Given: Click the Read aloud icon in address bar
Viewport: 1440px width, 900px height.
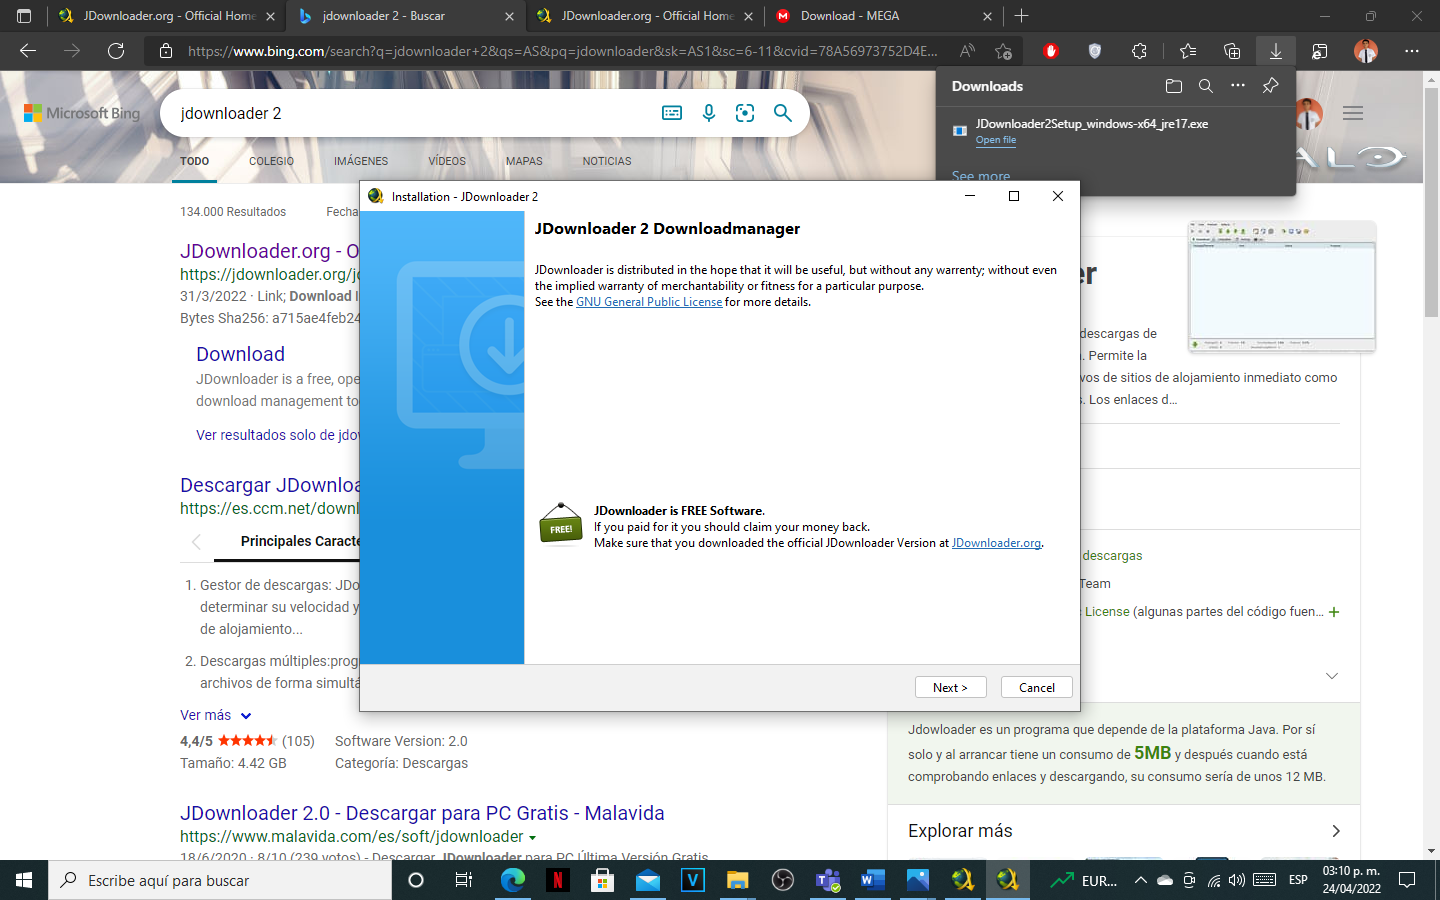Looking at the screenshot, I should (x=967, y=51).
